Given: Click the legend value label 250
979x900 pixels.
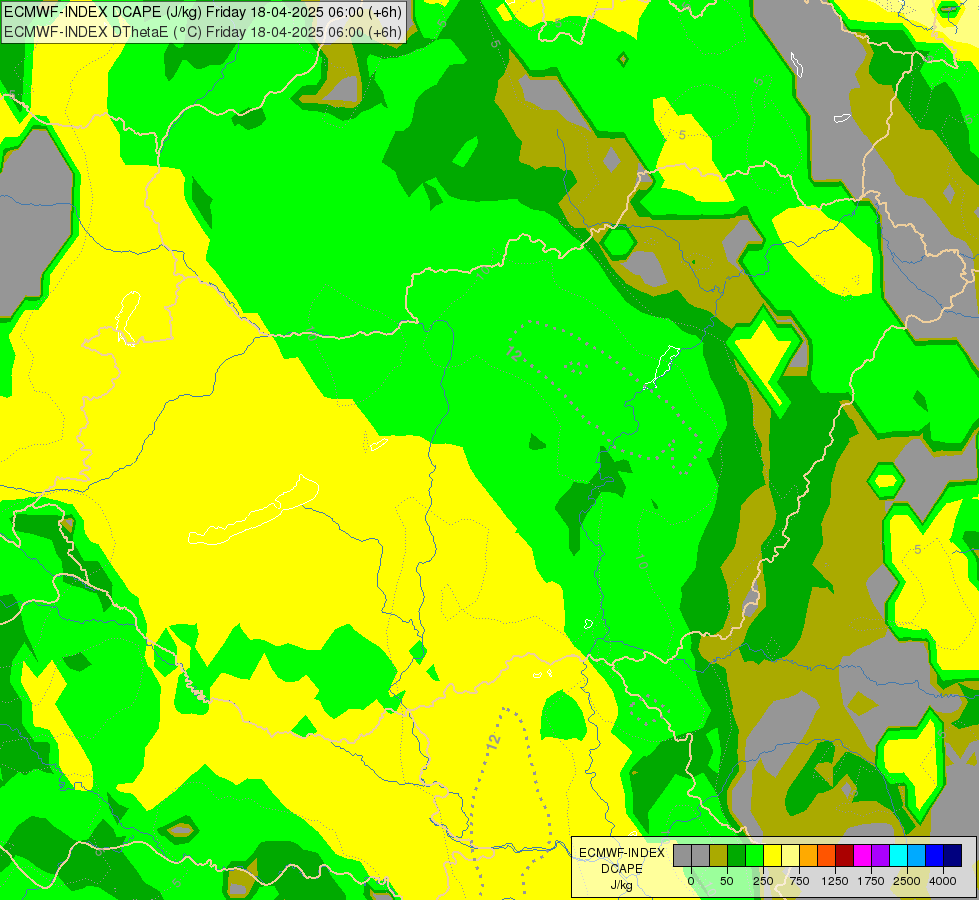Looking at the screenshot, I should [x=763, y=881].
